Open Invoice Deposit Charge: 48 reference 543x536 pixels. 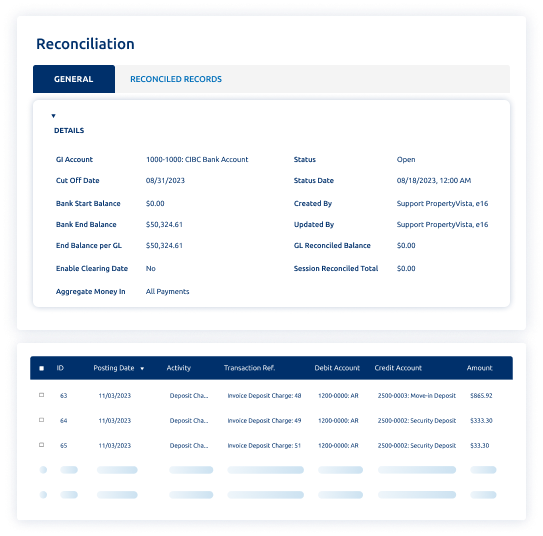[264, 395]
